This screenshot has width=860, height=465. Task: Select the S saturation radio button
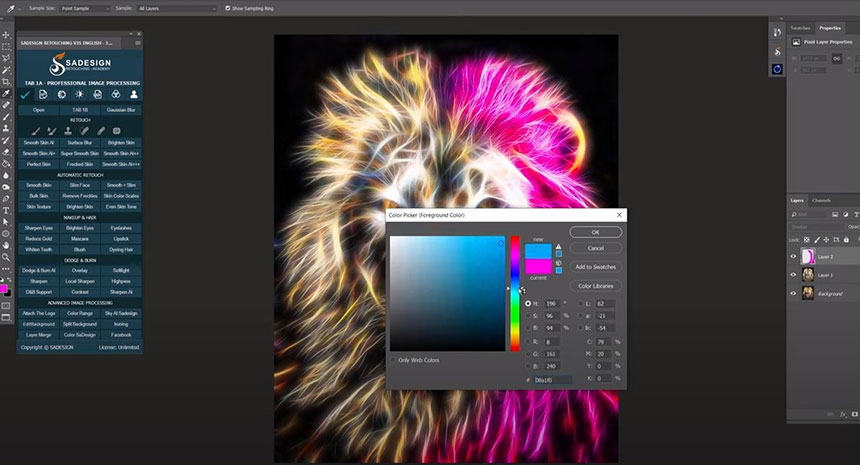[x=528, y=316]
